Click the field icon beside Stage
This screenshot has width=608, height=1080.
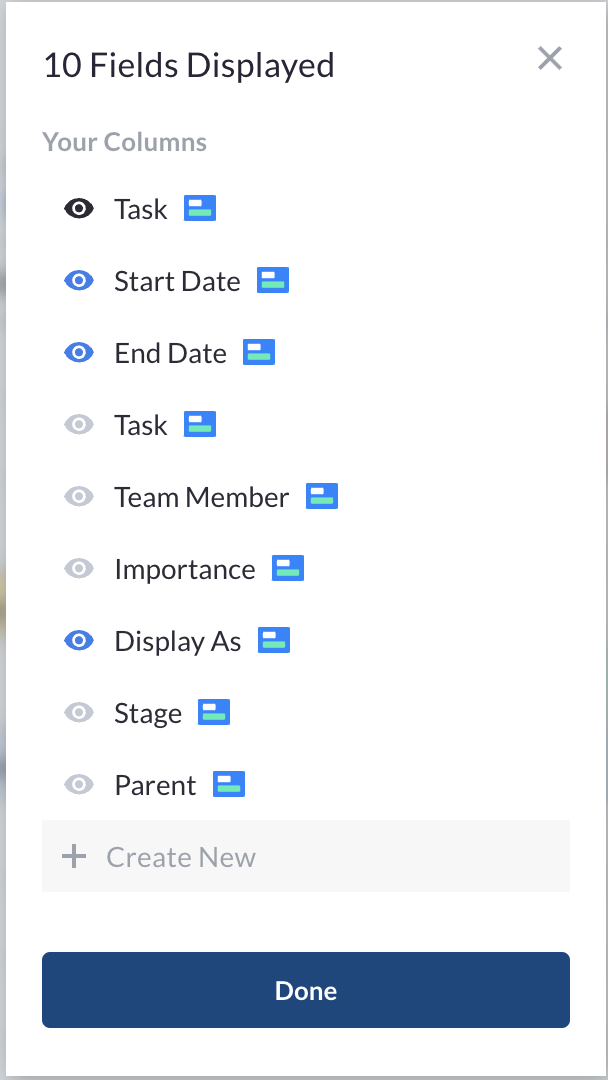(214, 712)
